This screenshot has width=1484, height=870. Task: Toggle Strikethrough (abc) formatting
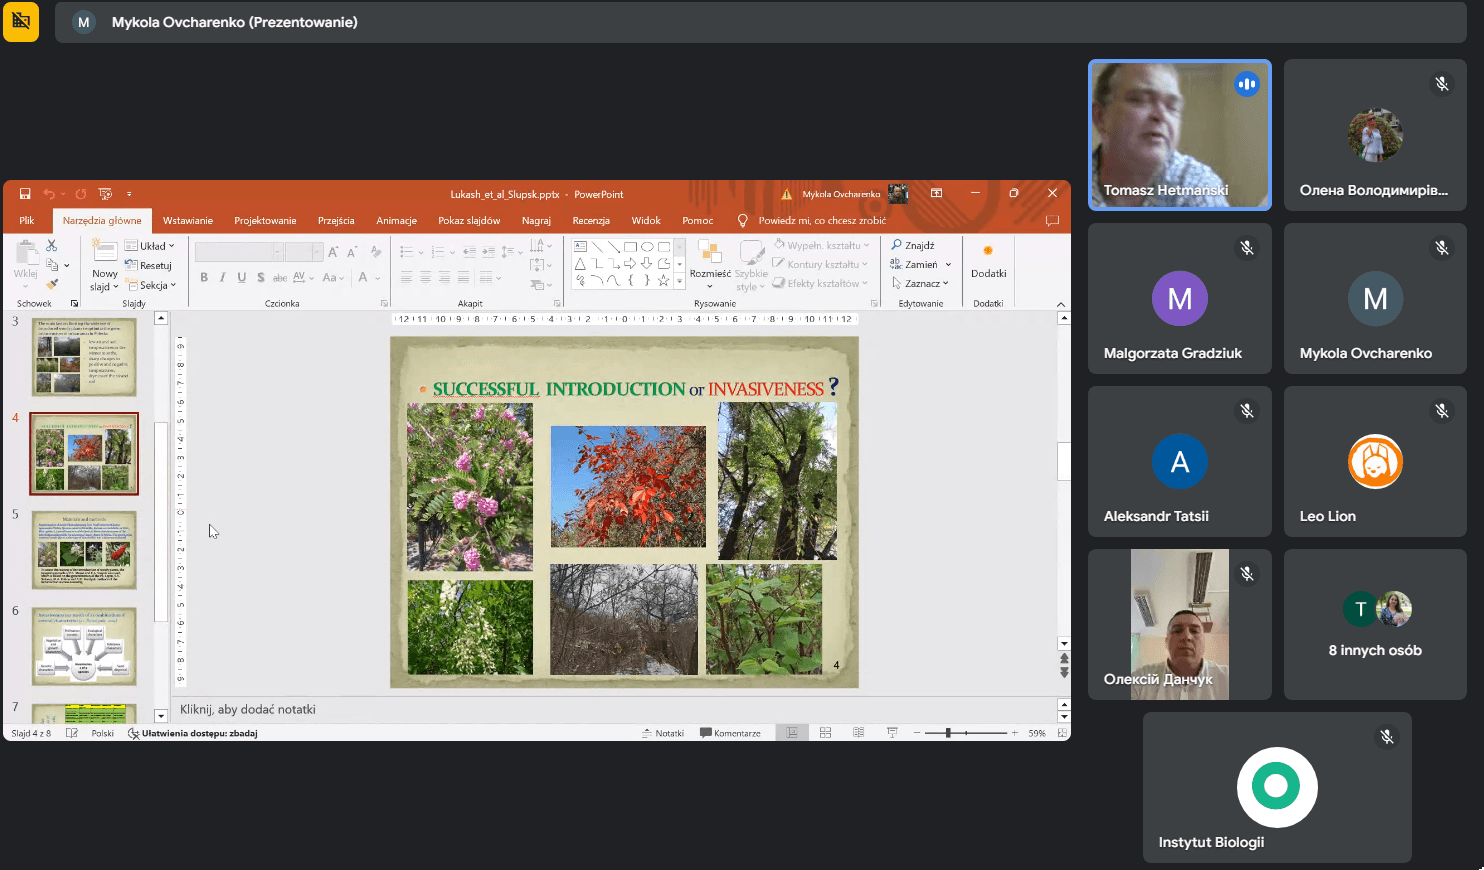coord(280,278)
